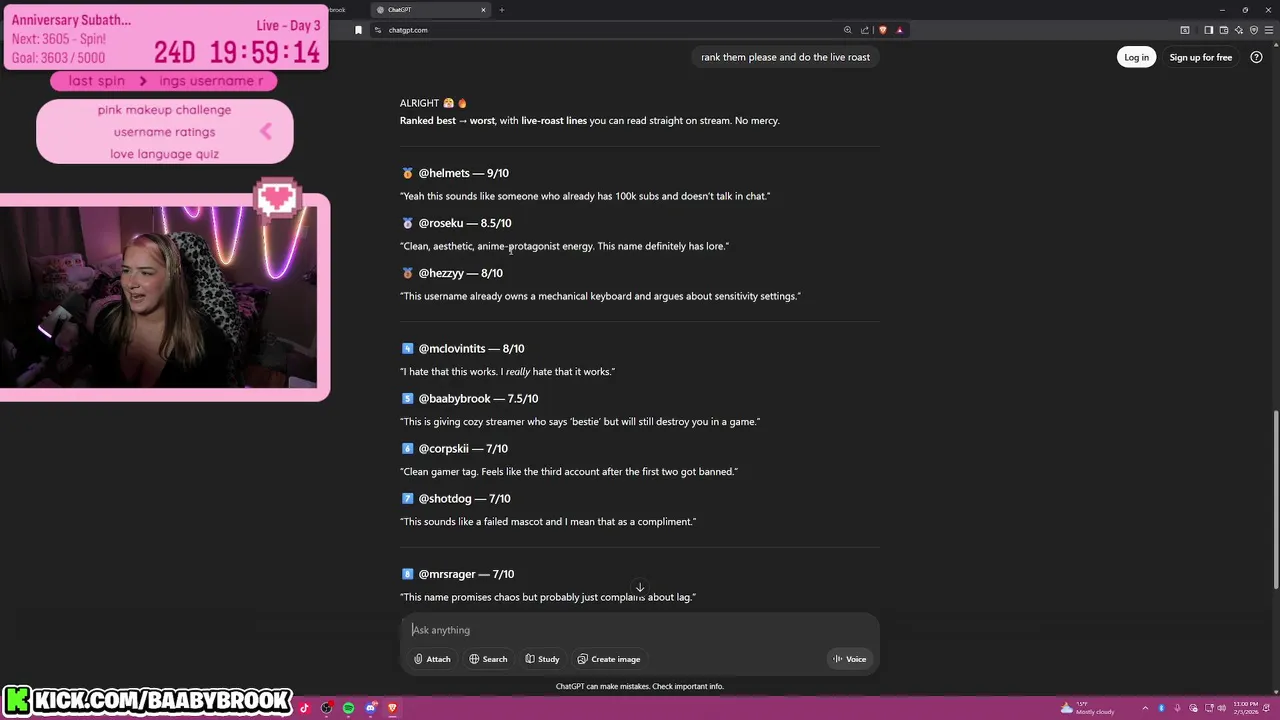1280x720 pixels.
Task: Click 'username ratings' in overlay list
Action: point(164,132)
